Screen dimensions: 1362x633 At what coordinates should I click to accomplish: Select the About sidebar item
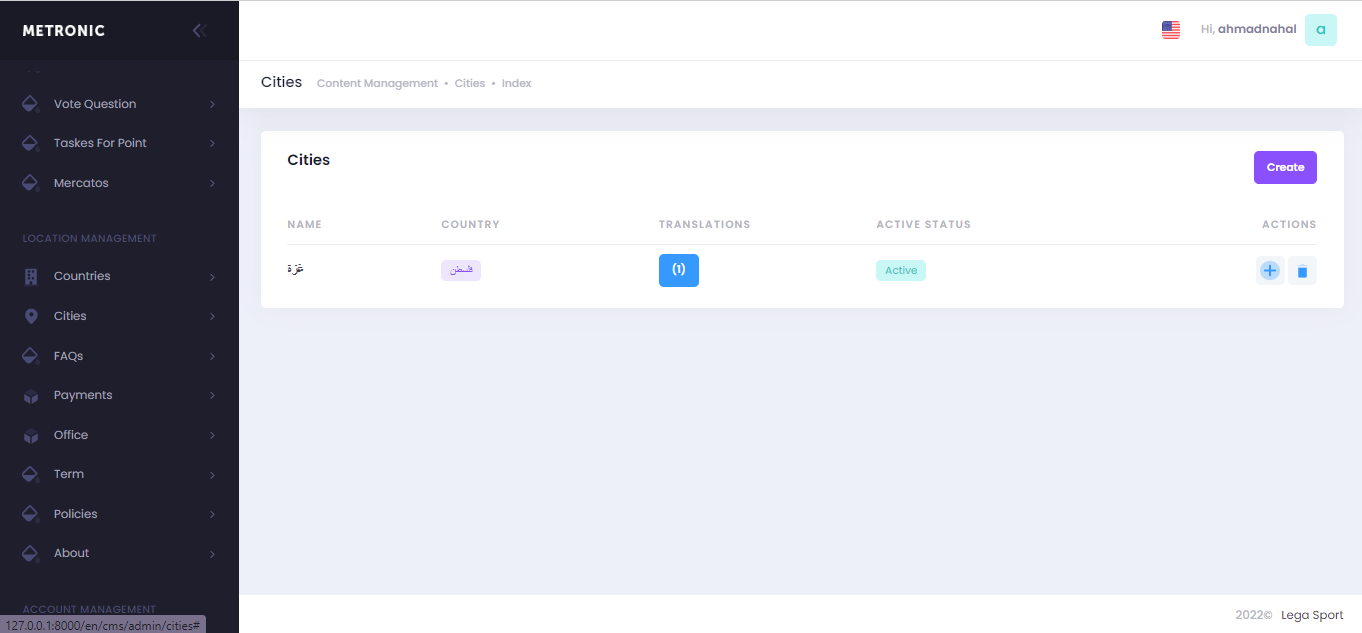[x=71, y=553]
